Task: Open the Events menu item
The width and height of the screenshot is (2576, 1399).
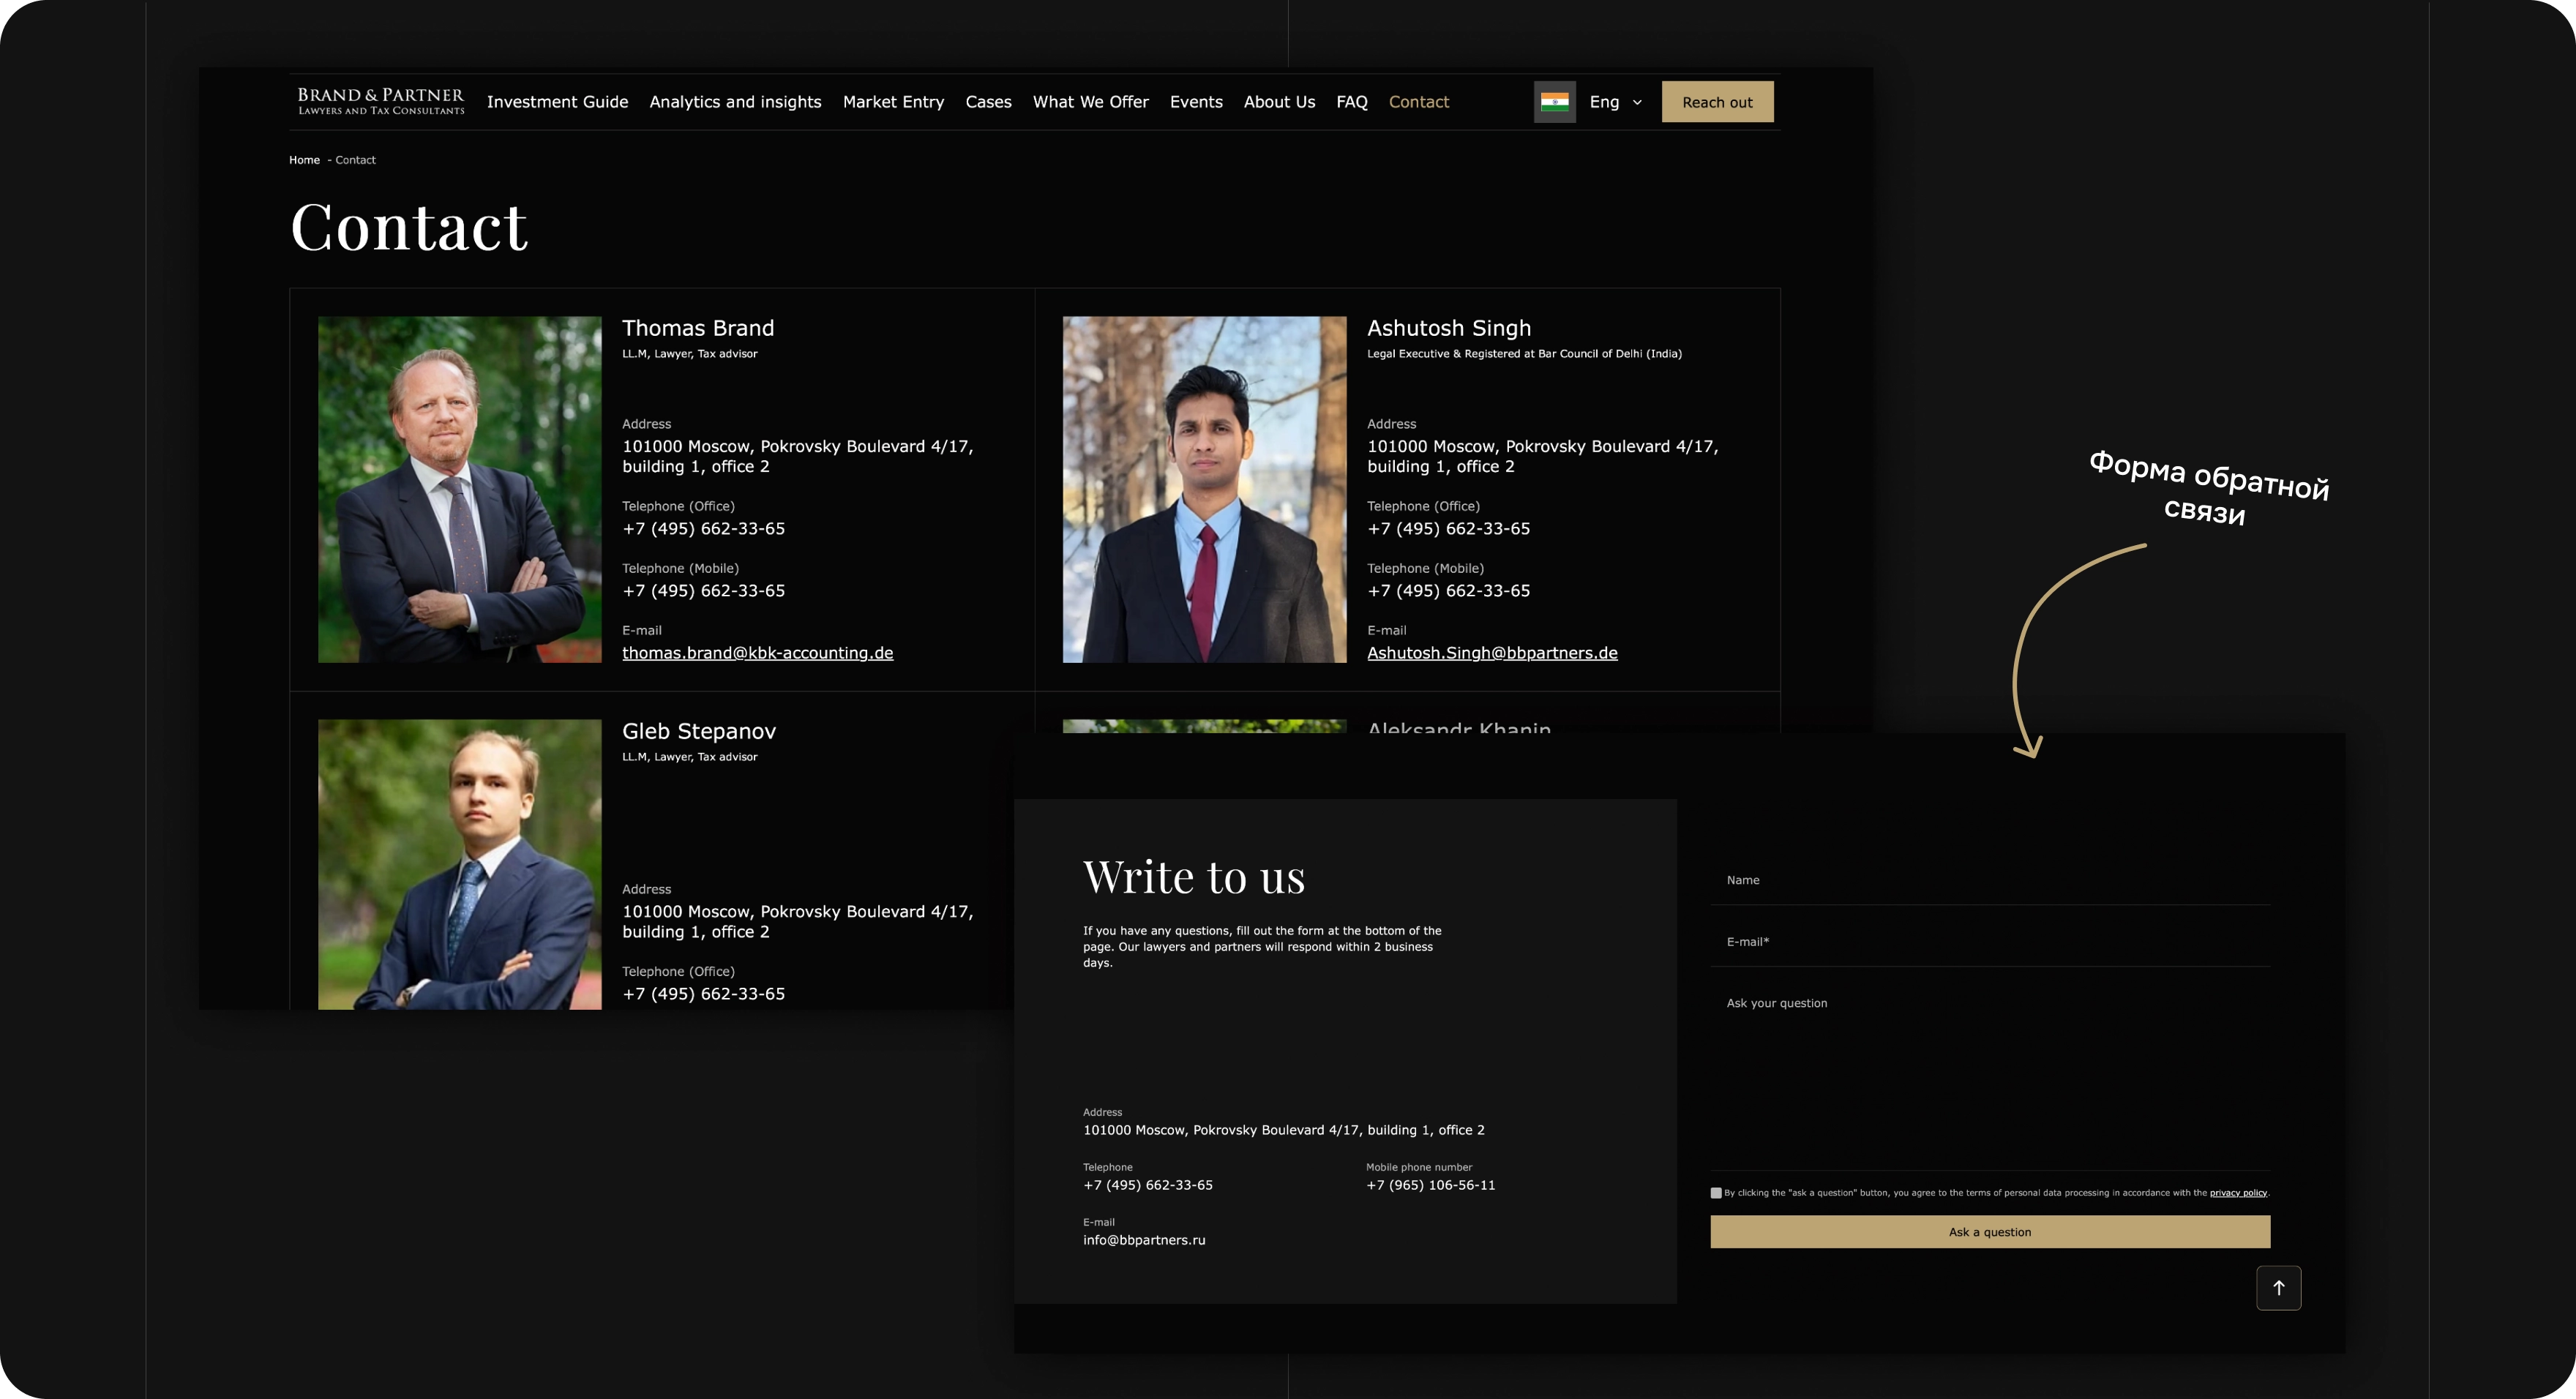Action: point(1196,102)
